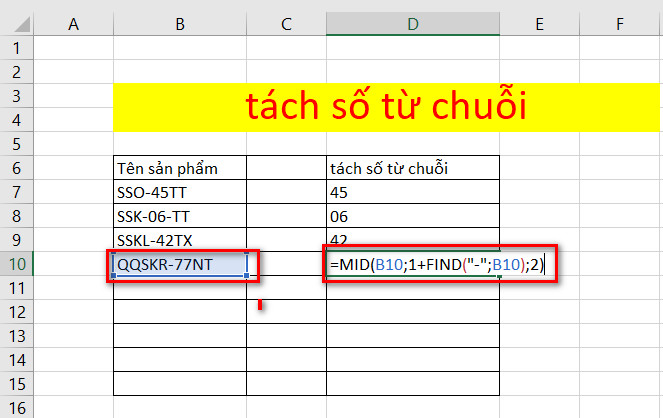The width and height of the screenshot is (663, 418).
Task: Select column C header
Action: [287, 24]
